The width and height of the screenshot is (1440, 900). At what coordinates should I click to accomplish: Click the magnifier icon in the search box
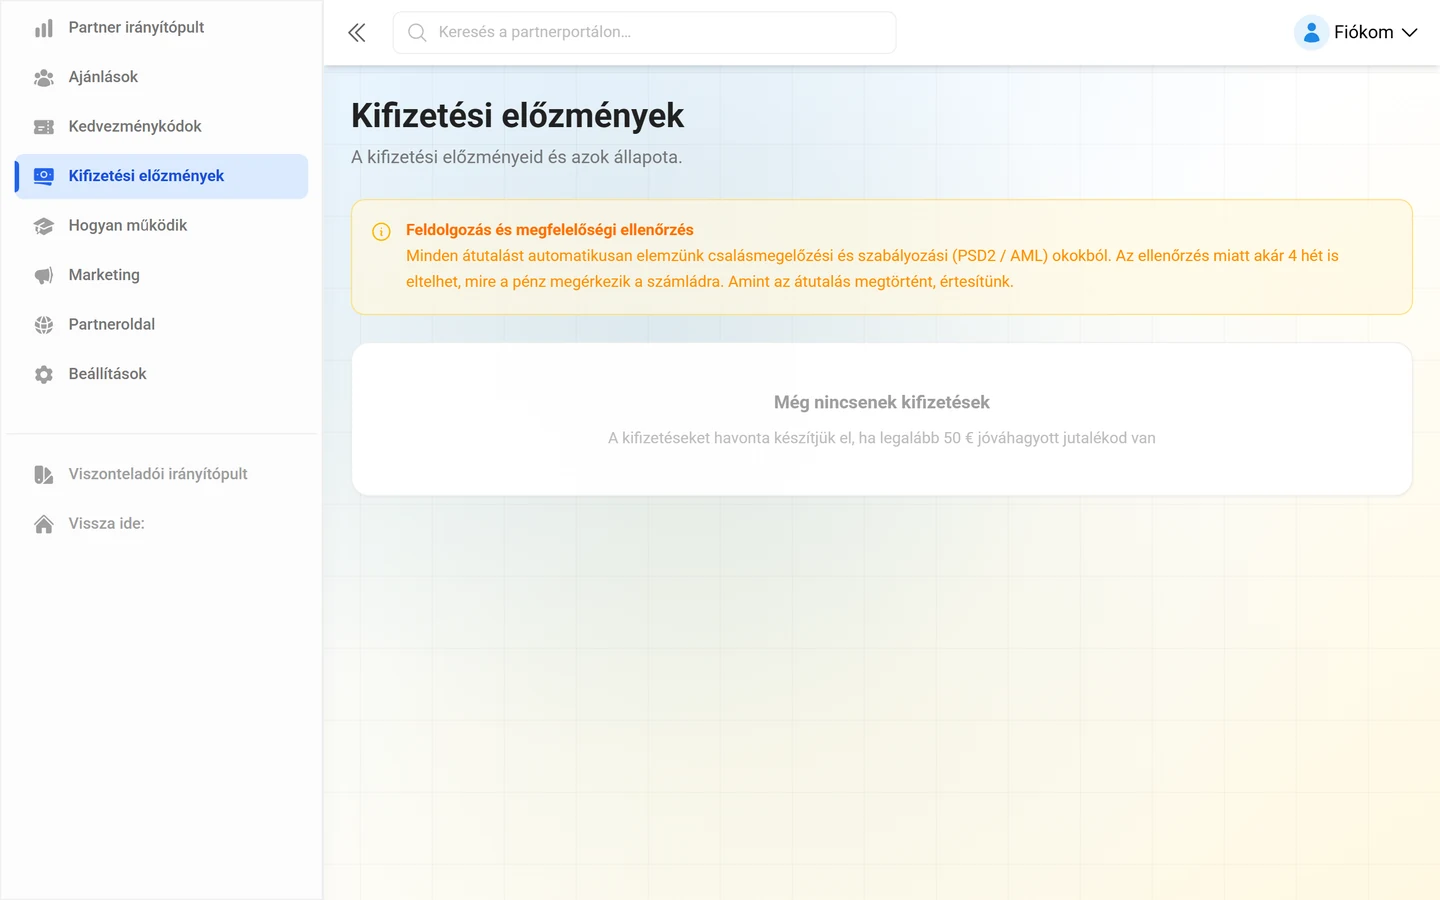coord(417,33)
